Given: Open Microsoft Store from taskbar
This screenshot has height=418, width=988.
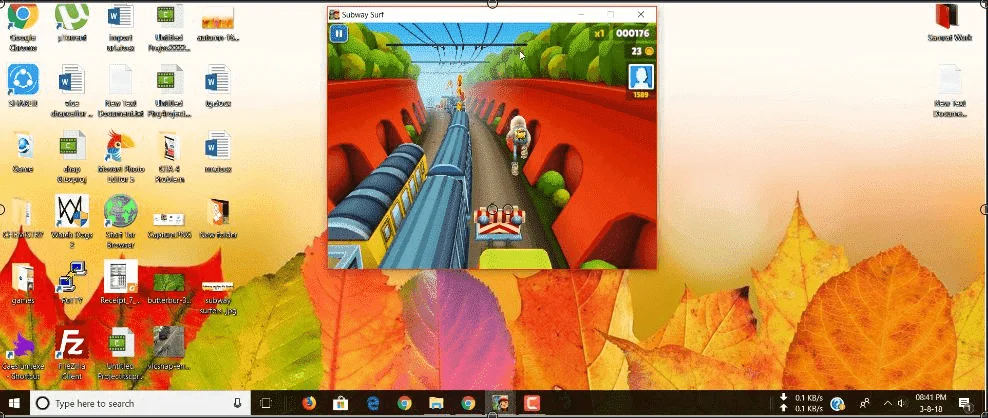Looking at the screenshot, I should click(340, 403).
